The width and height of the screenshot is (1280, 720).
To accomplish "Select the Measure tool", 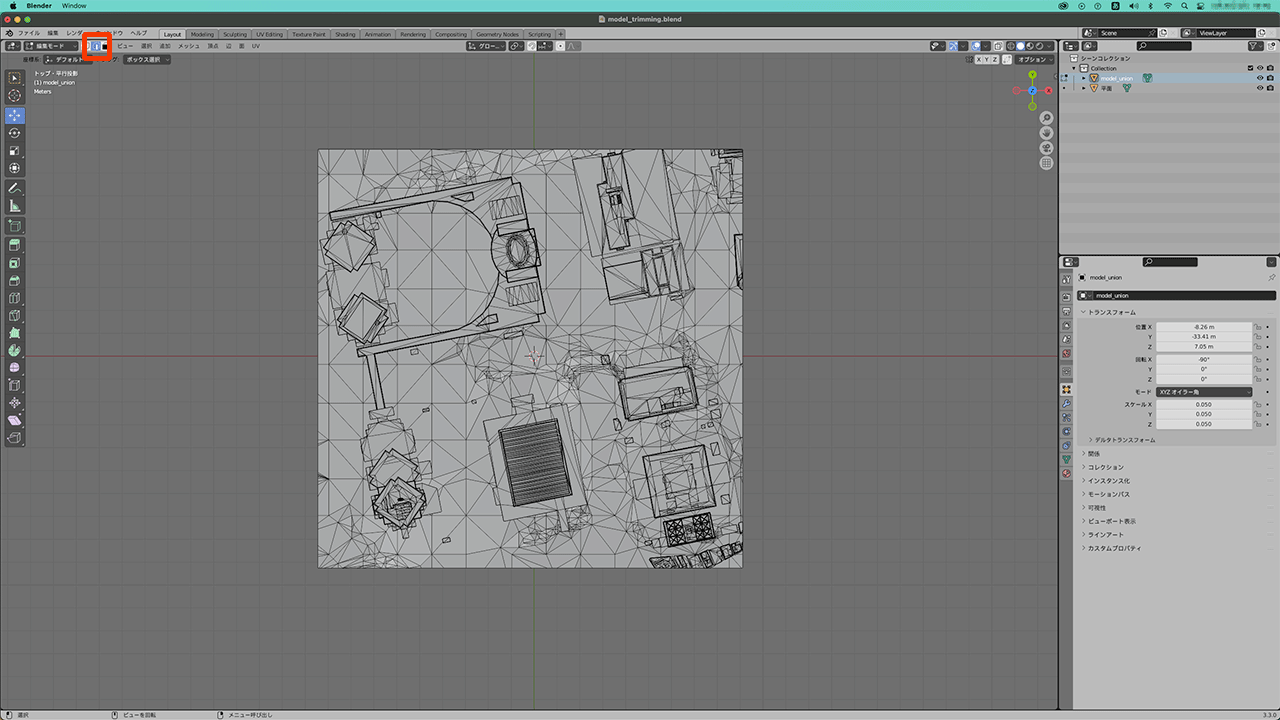I will tap(14, 206).
